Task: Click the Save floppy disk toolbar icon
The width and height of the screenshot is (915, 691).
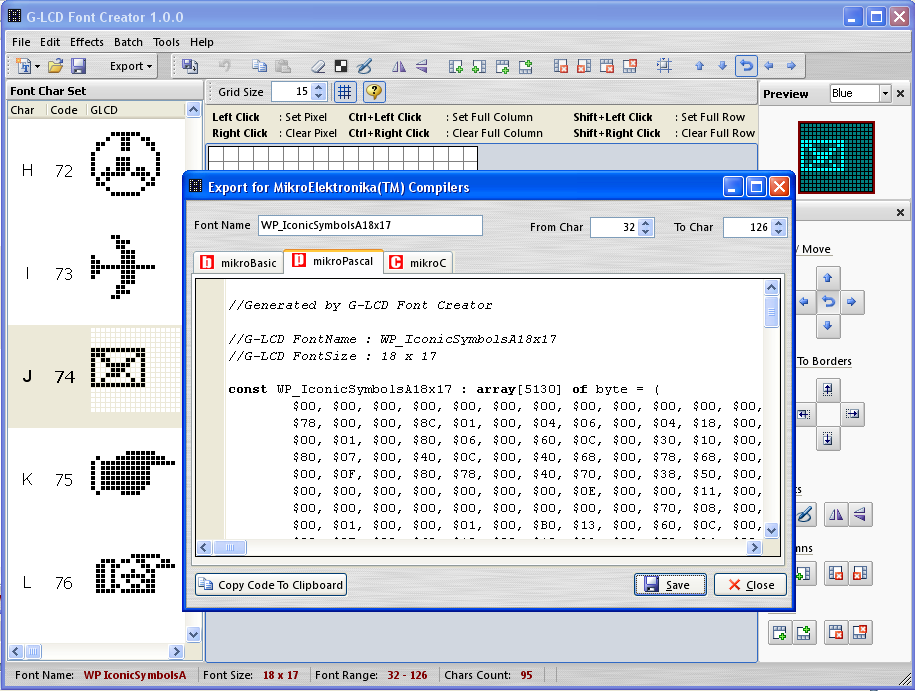Action: click(x=79, y=66)
